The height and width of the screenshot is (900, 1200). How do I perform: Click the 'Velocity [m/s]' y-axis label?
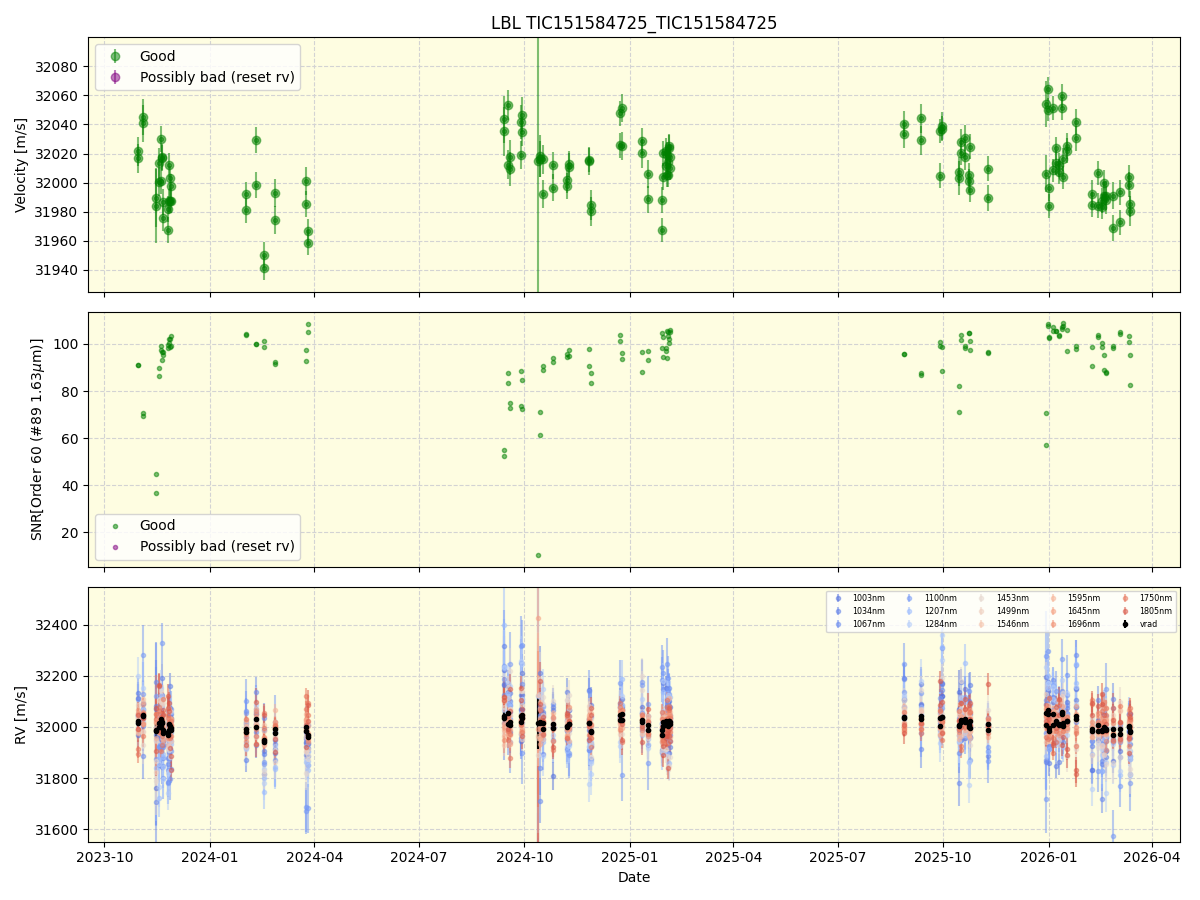tap(21, 165)
